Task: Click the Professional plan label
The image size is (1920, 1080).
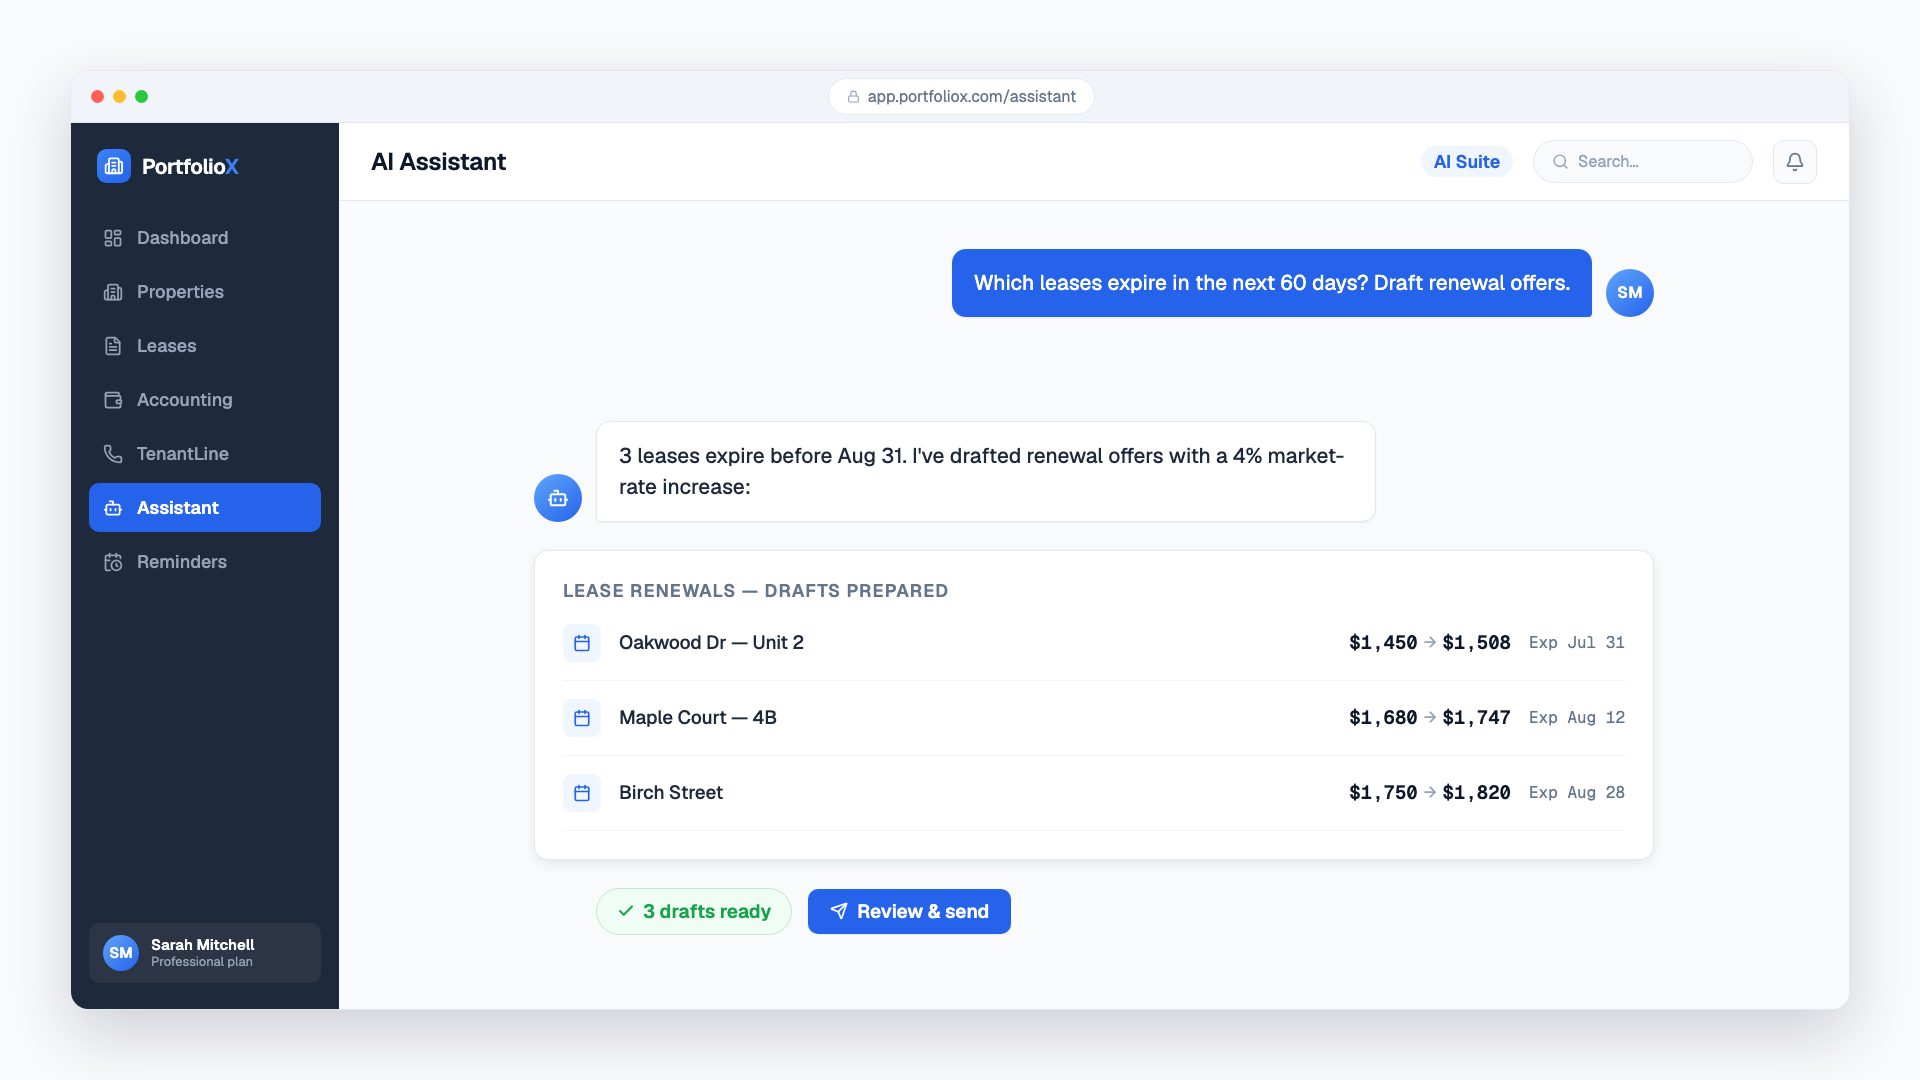Action: click(202, 962)
